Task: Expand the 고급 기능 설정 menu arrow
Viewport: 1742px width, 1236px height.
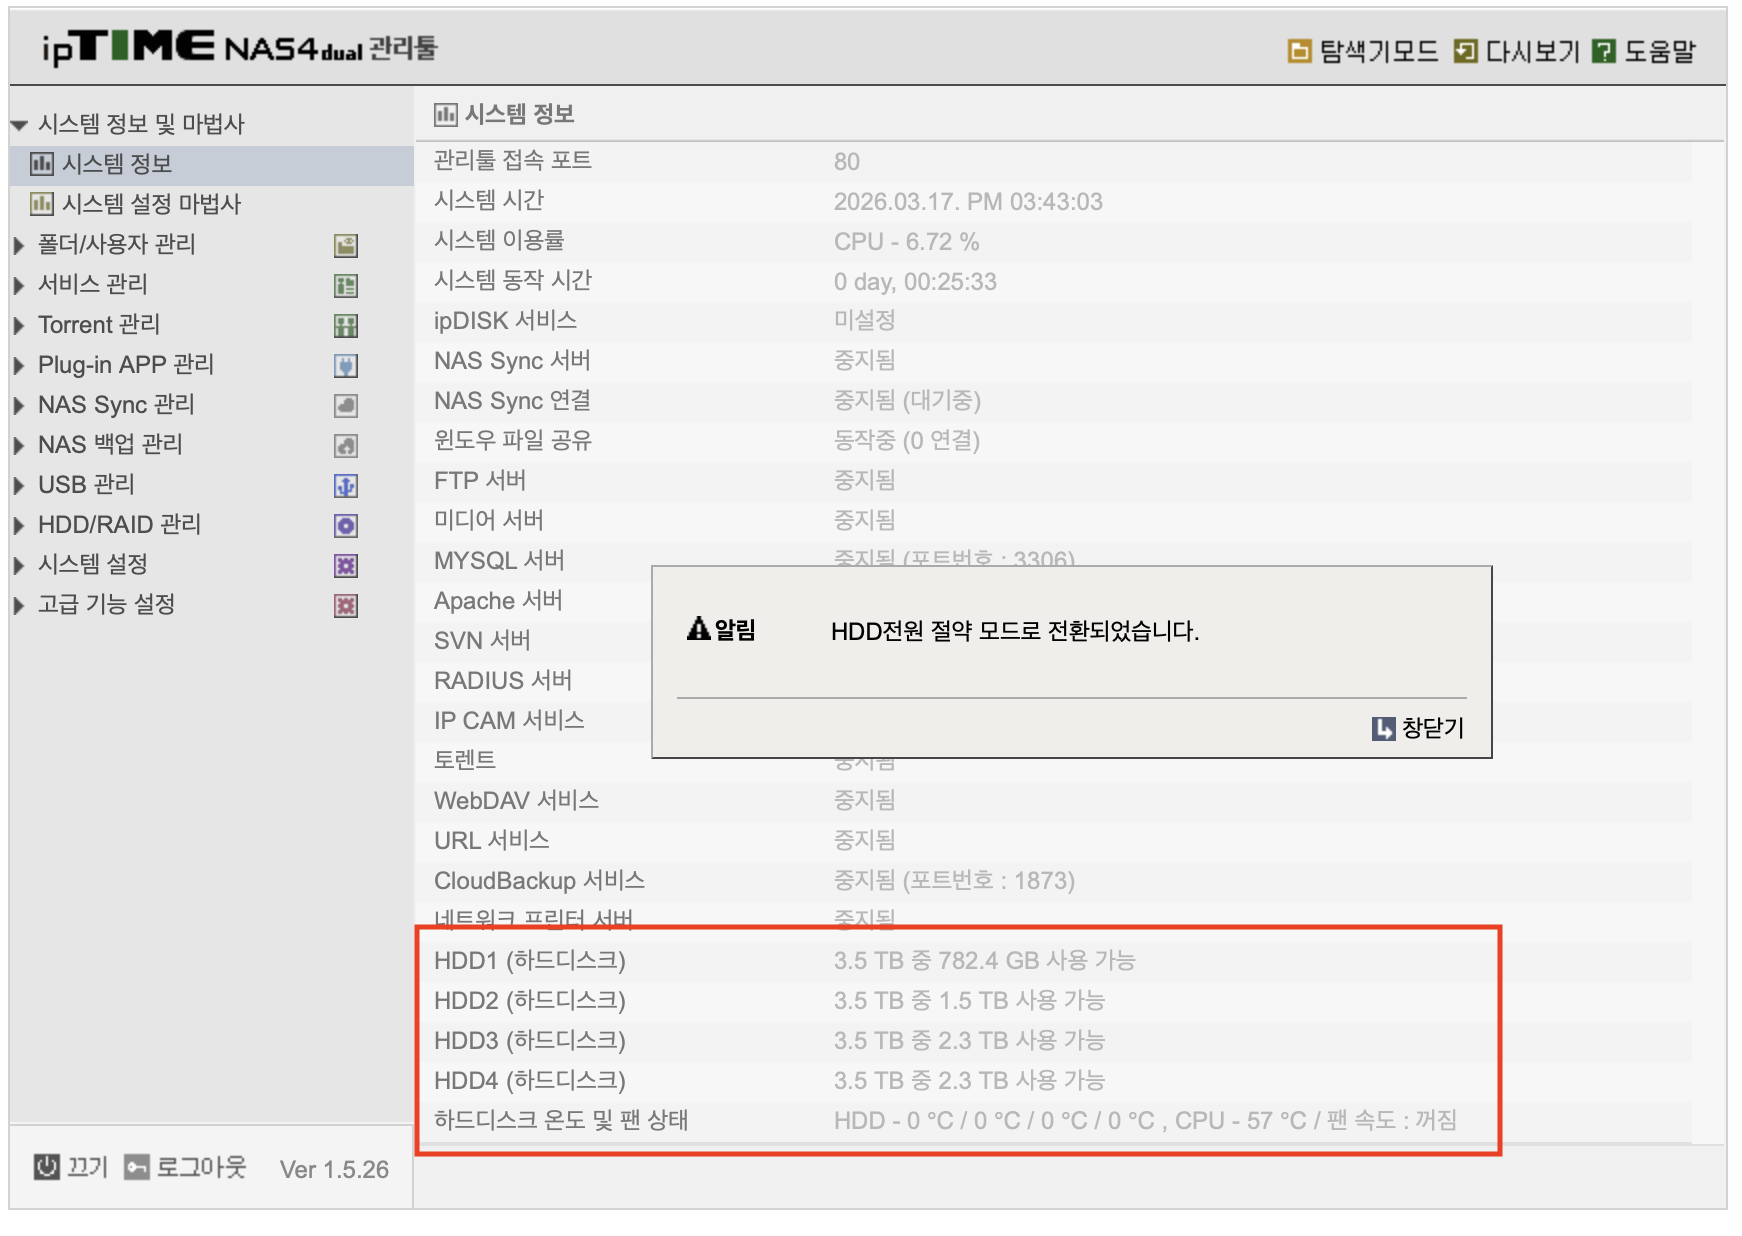Action: (x=19, y=605)
